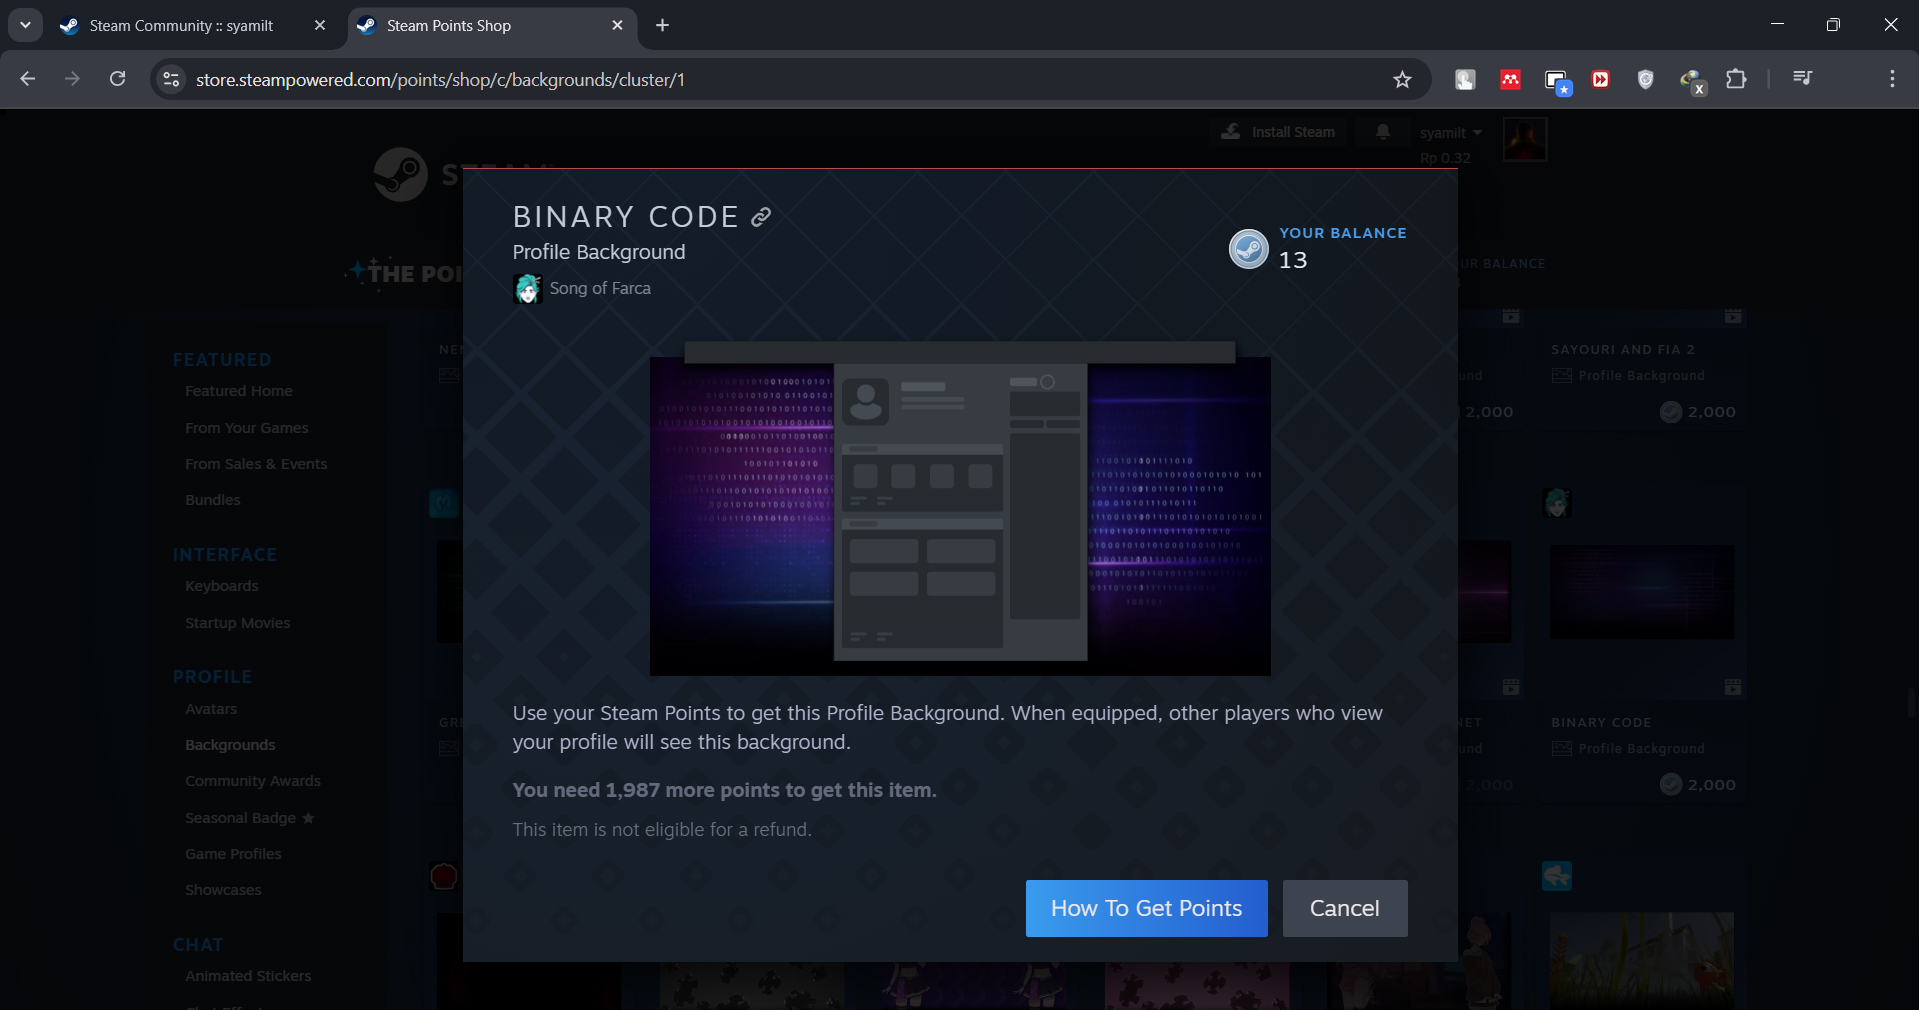The image size is (1919, 1010).
Task: Click animated video icon on Binary Code card
Action: (x=1733, y=687)
